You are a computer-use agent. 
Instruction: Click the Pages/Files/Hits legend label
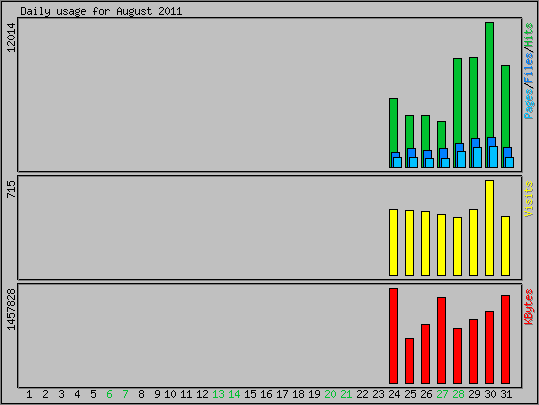[x=529, y=71]
